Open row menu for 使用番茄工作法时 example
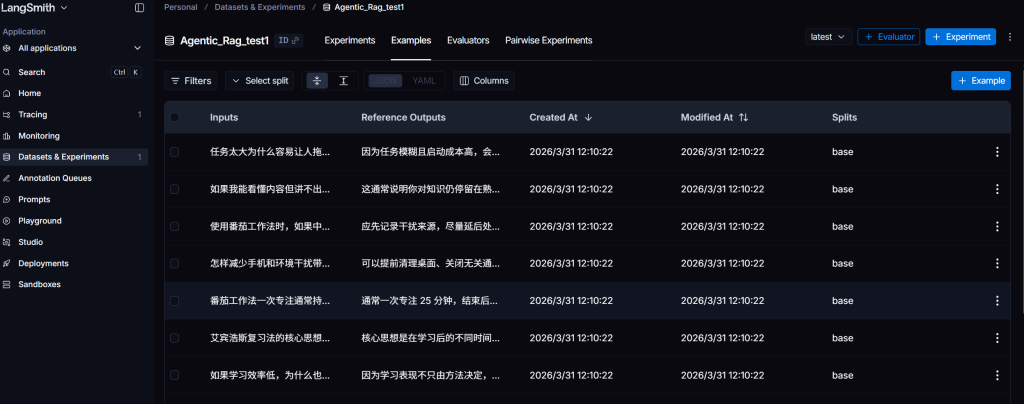 997,226
